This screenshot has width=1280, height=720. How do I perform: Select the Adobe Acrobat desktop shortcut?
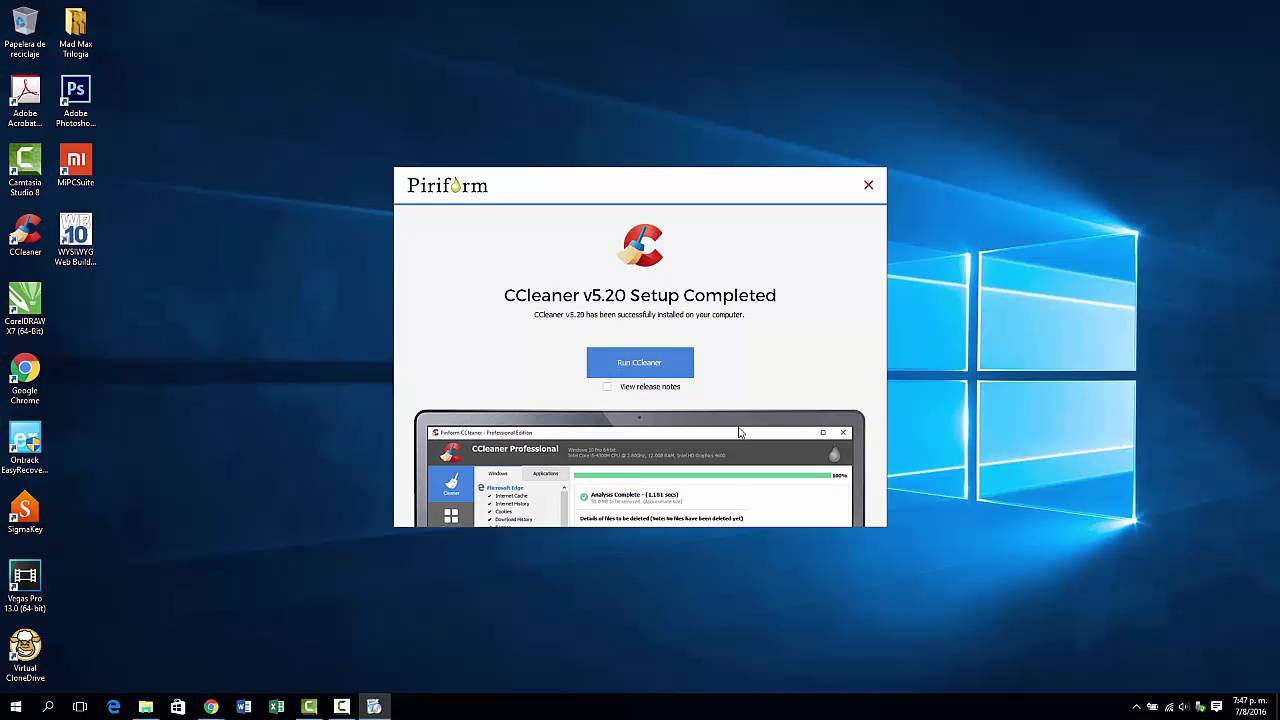pyautogui.click(x=25, y=102)
